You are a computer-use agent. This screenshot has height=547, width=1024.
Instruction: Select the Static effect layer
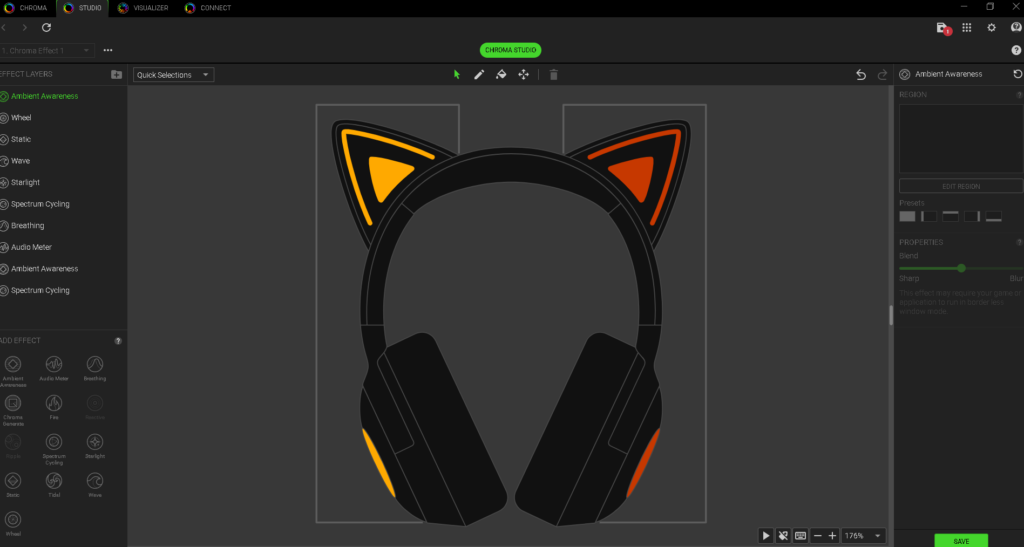(63, 139)
